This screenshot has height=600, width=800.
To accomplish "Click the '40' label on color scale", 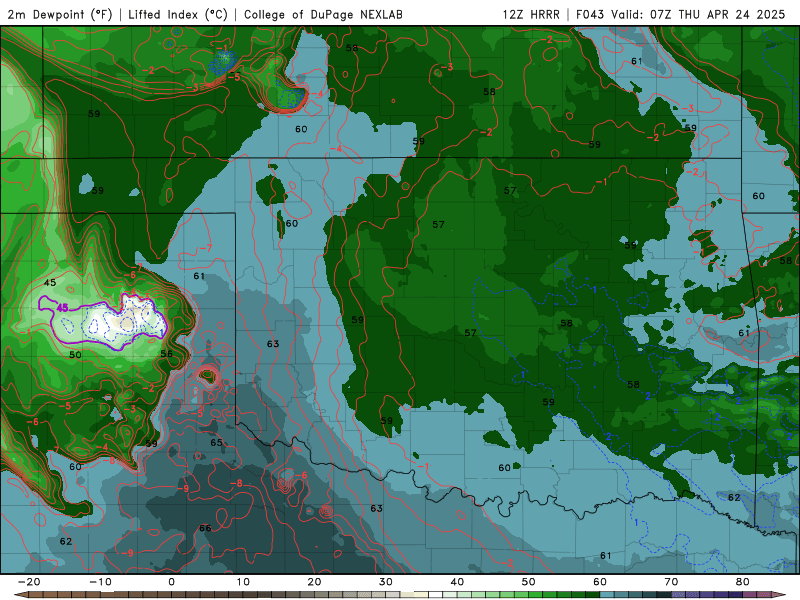I will pos(457,582).
